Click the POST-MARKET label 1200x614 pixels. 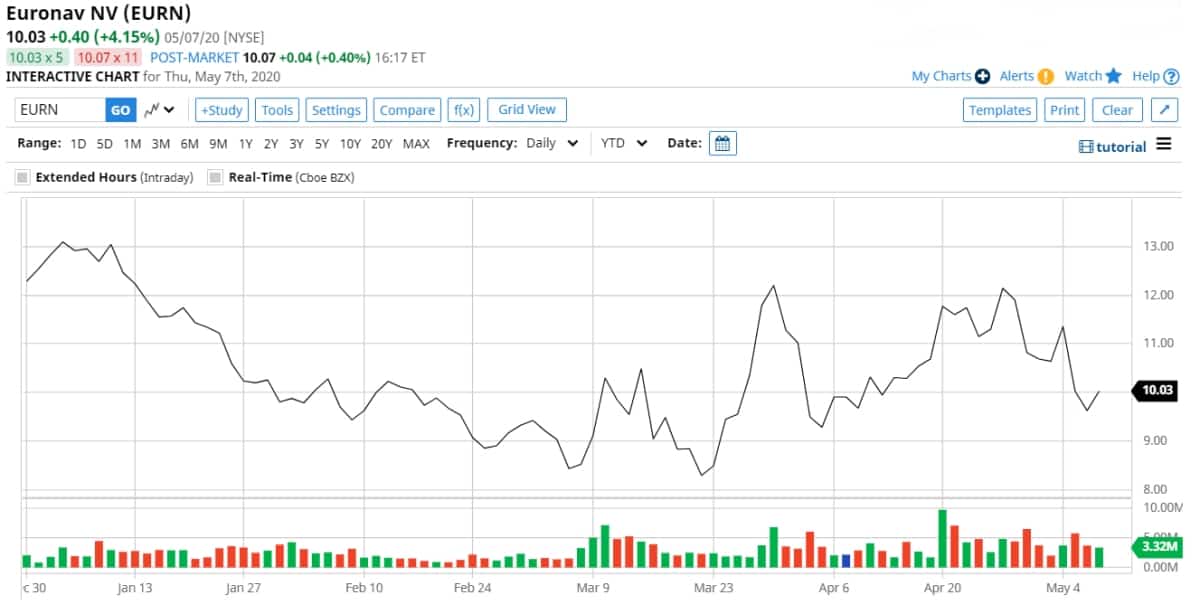(195, 58)
